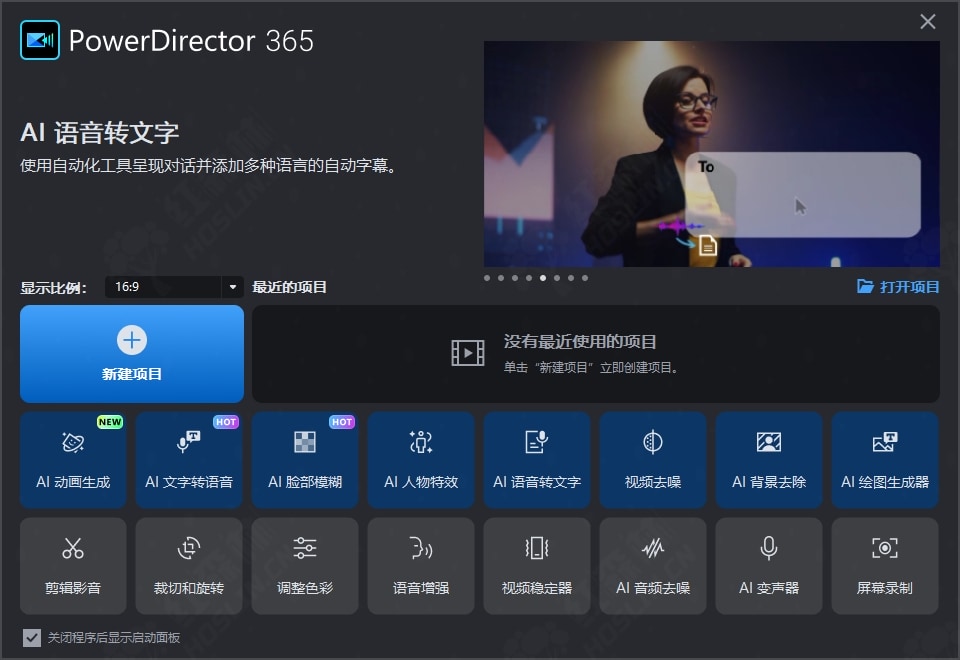The image size is (960, 660).
Task: Launch the 语音增强 tool
Action: coord(421,566)
